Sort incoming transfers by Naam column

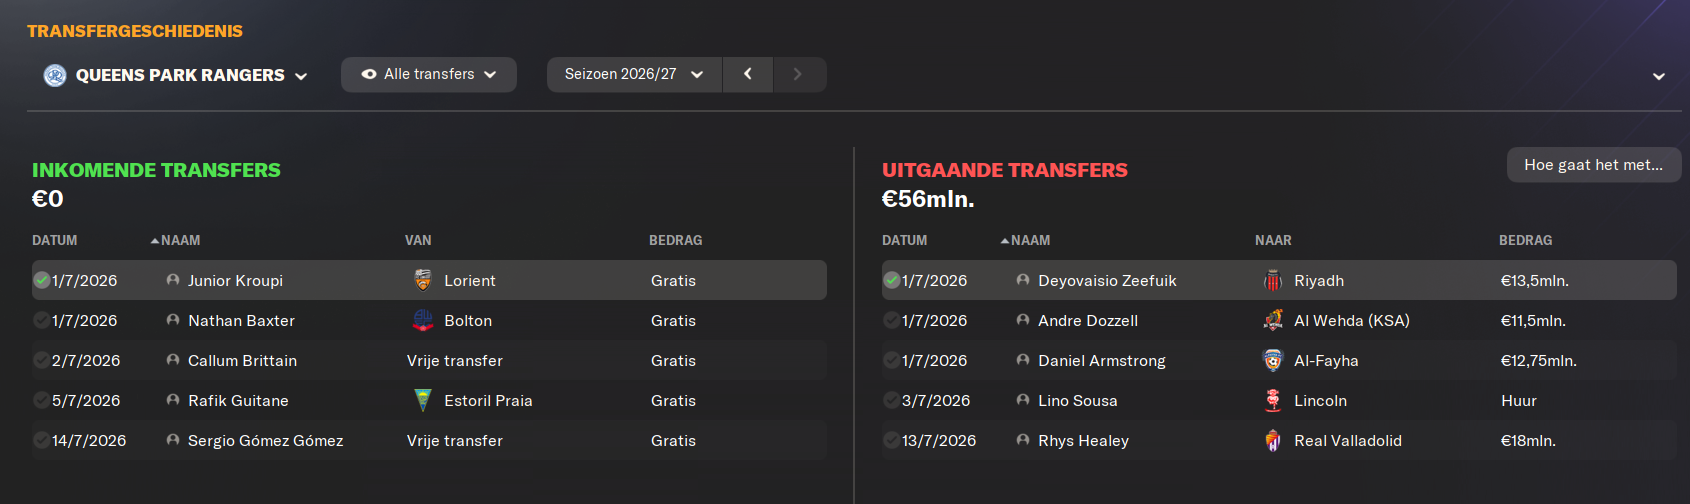click(x=176, y=240)
